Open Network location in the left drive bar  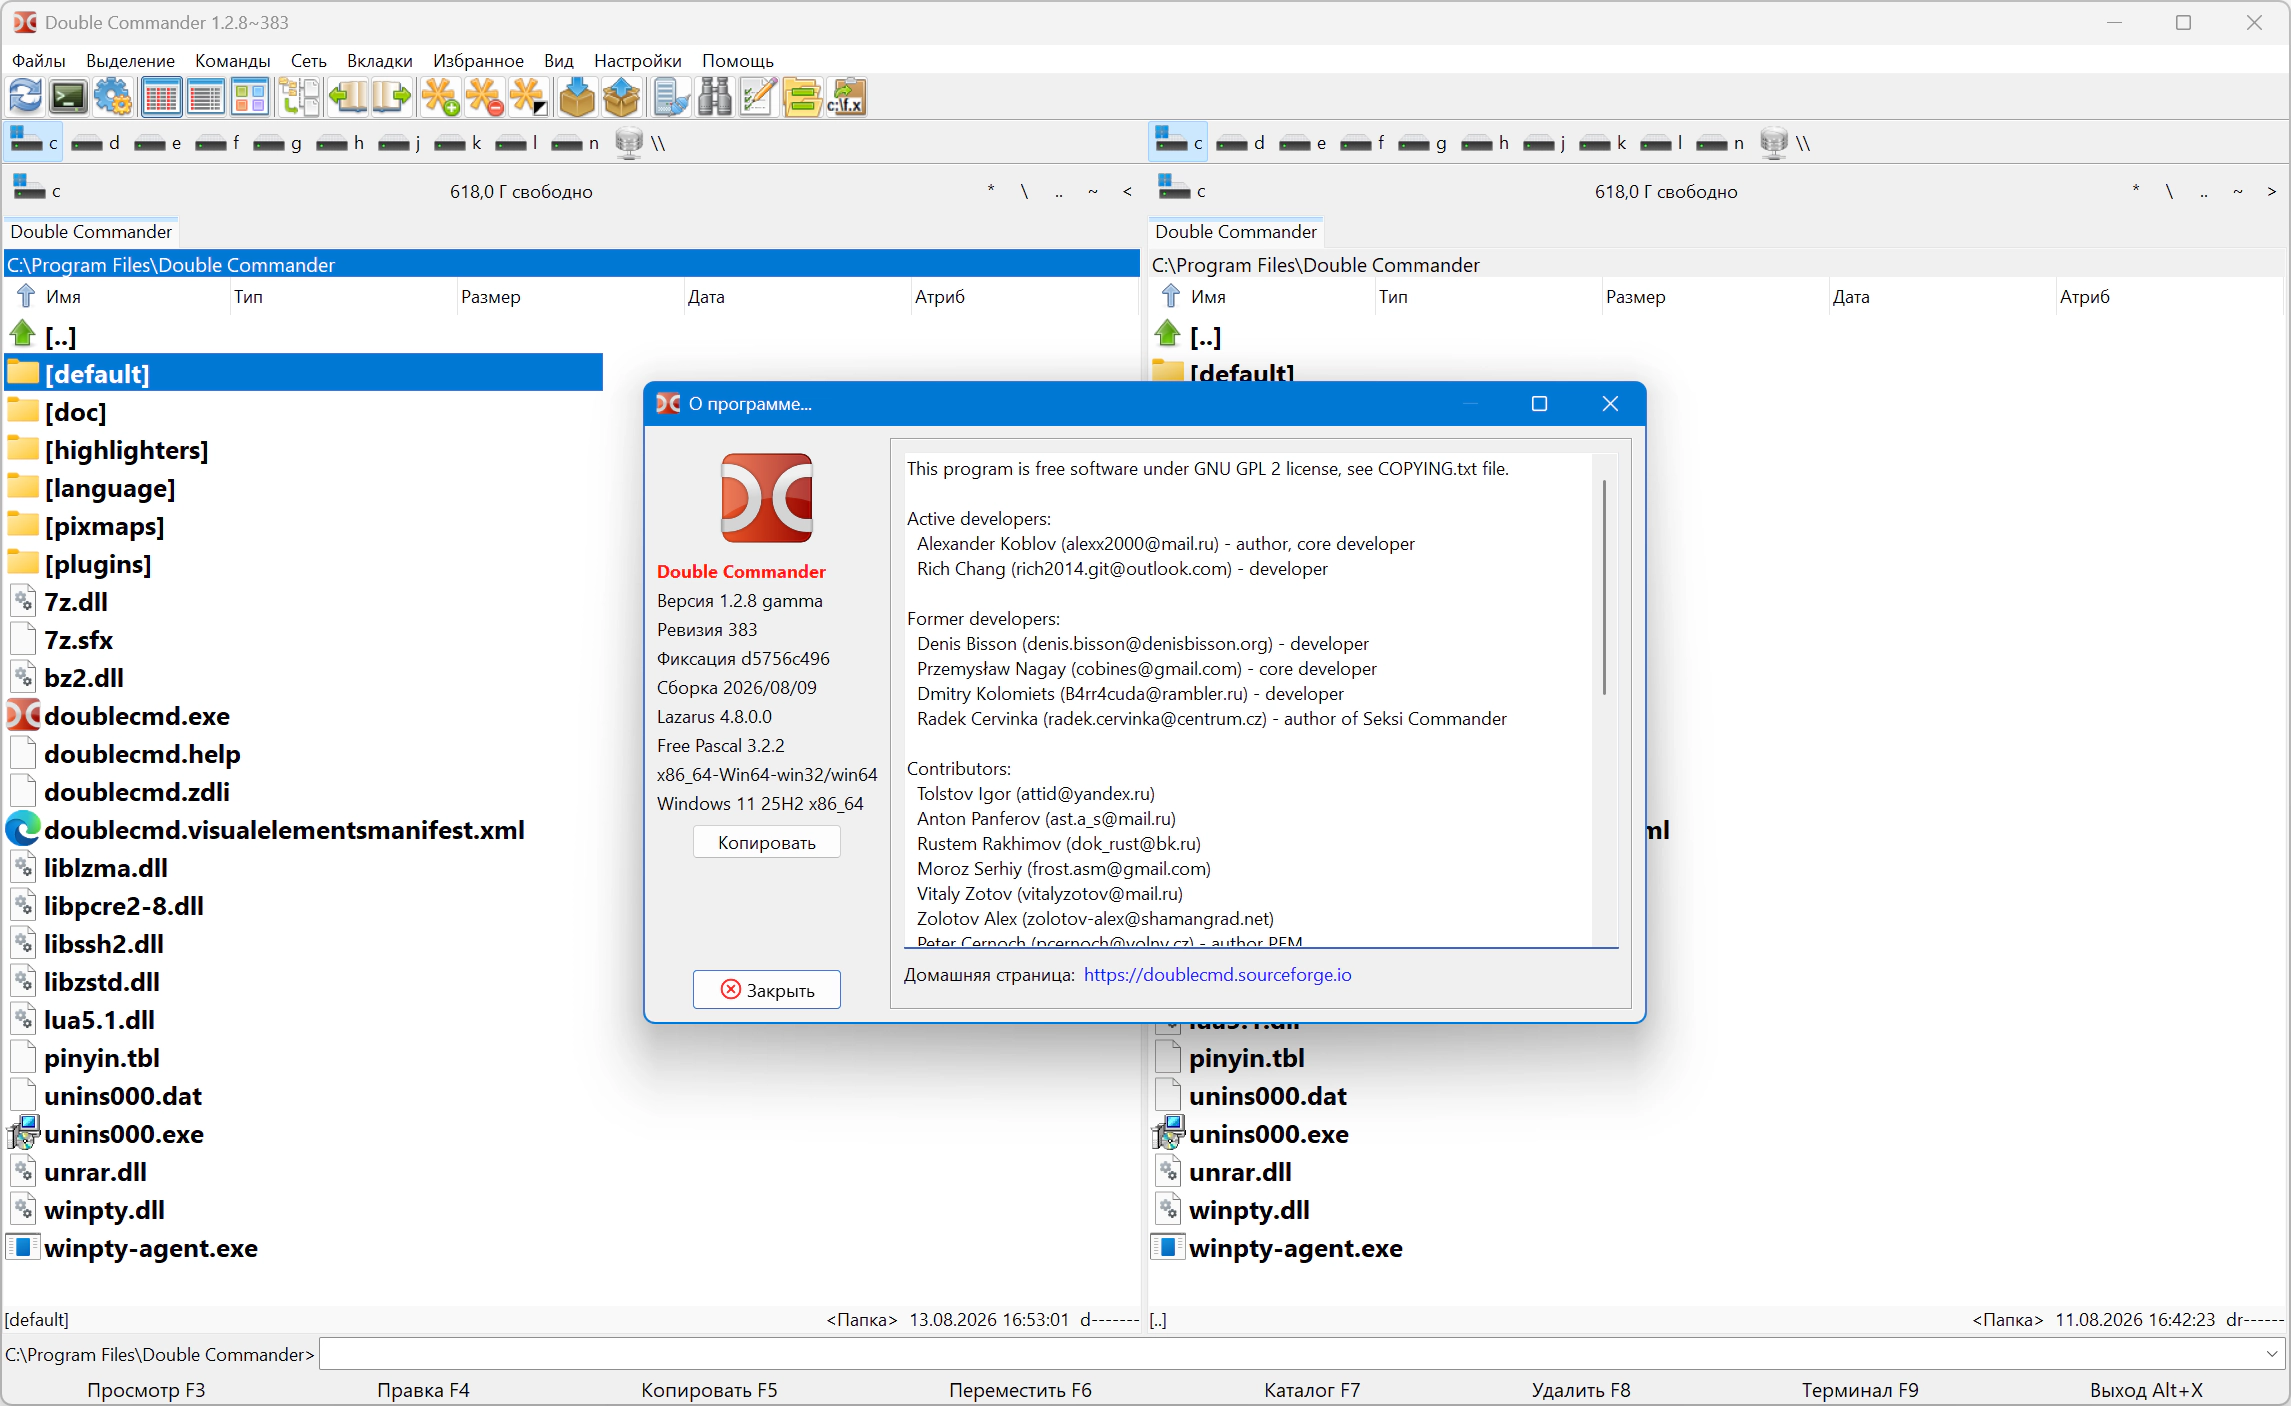(x=640, y=143)
